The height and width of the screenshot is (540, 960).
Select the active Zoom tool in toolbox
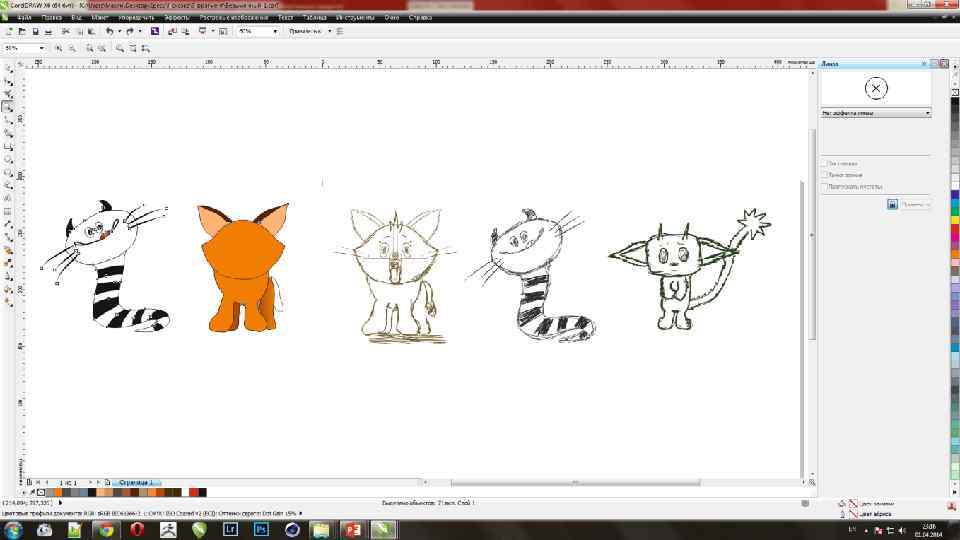9,107
